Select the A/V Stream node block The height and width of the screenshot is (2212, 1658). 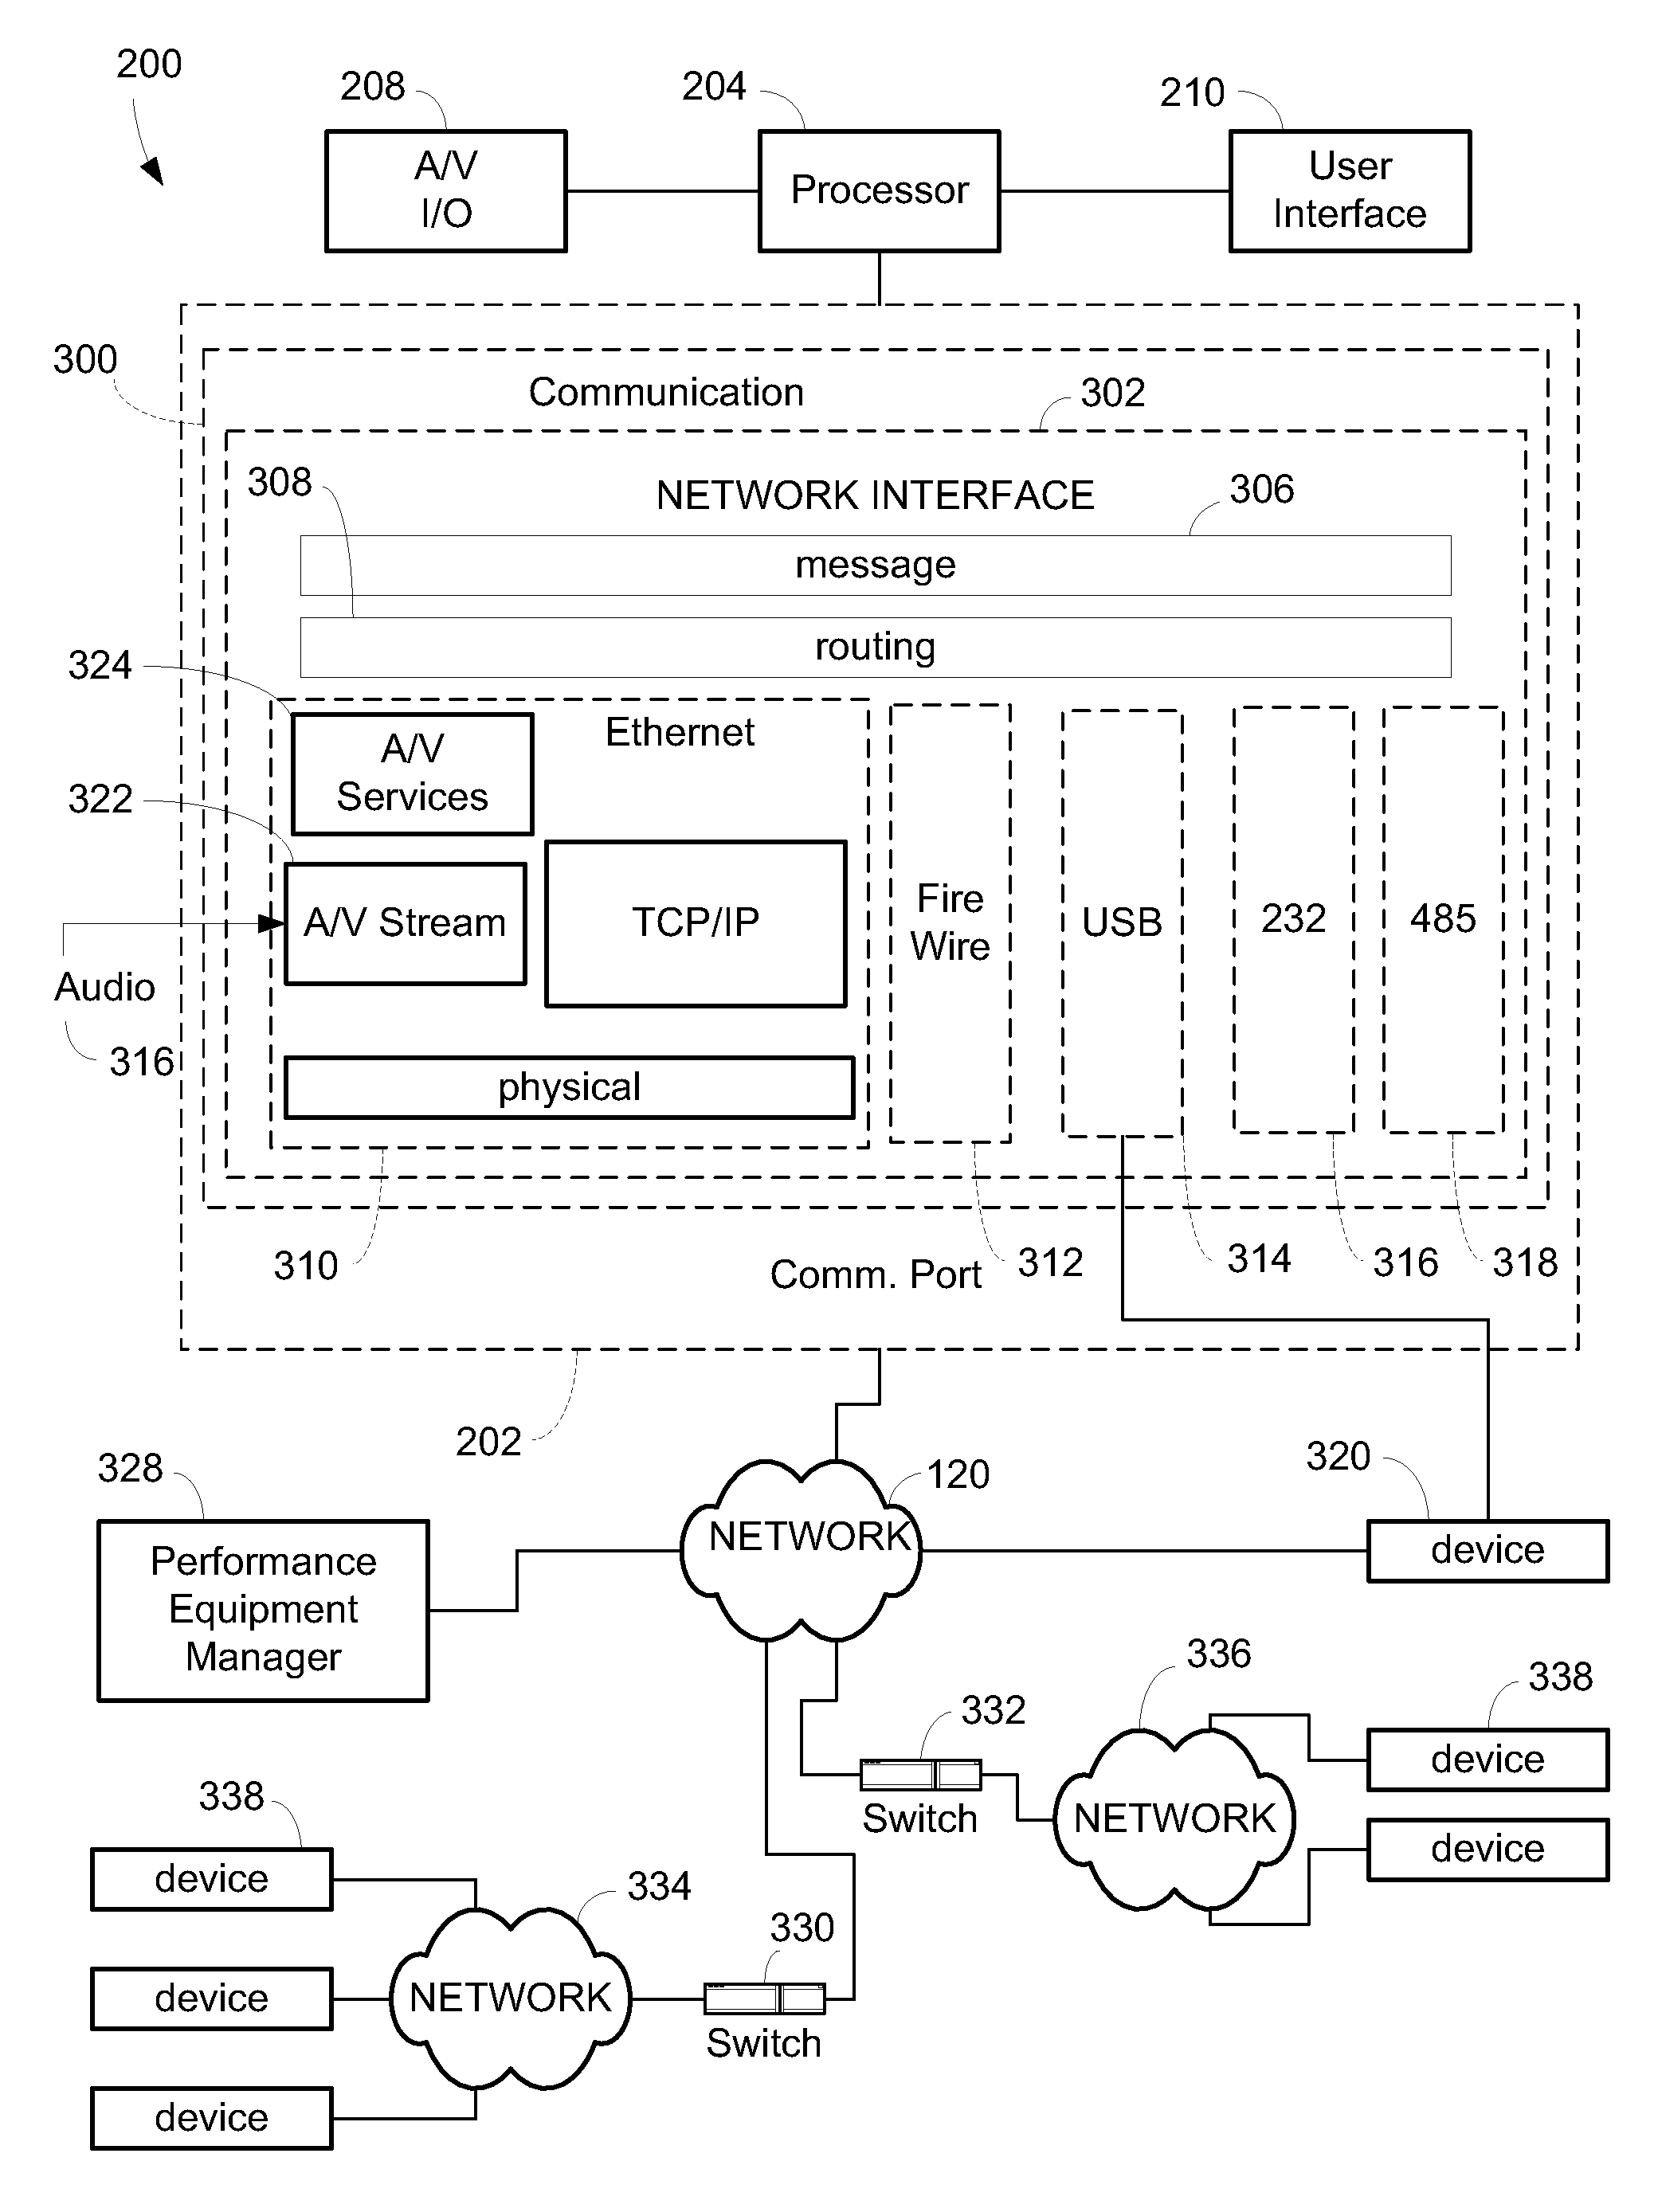pyautogui.click(x=380, y=867)
